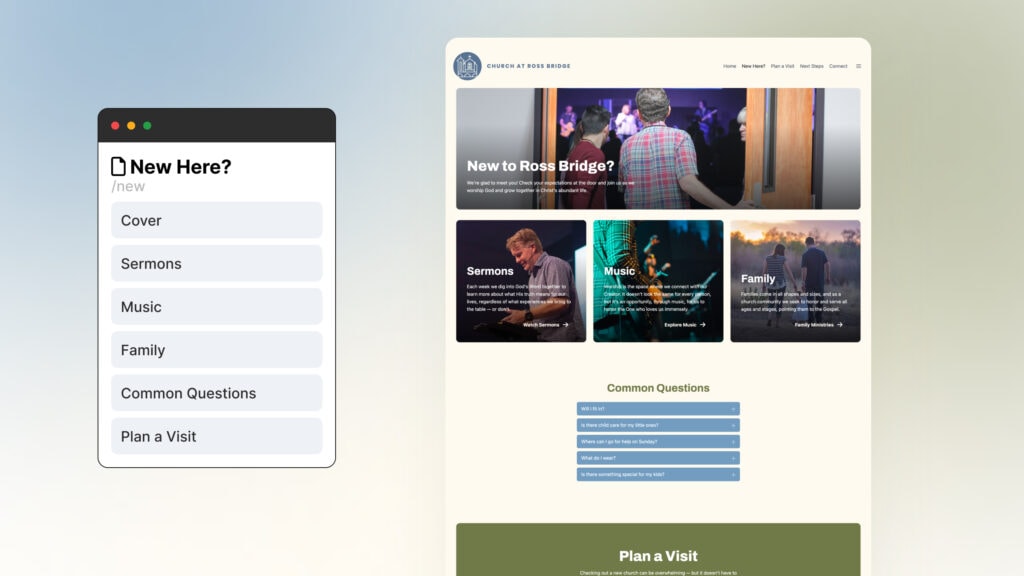Click the arrow next to Family Ministries
The width and height of the screenshot is (1024, 576).
[839, 325]
